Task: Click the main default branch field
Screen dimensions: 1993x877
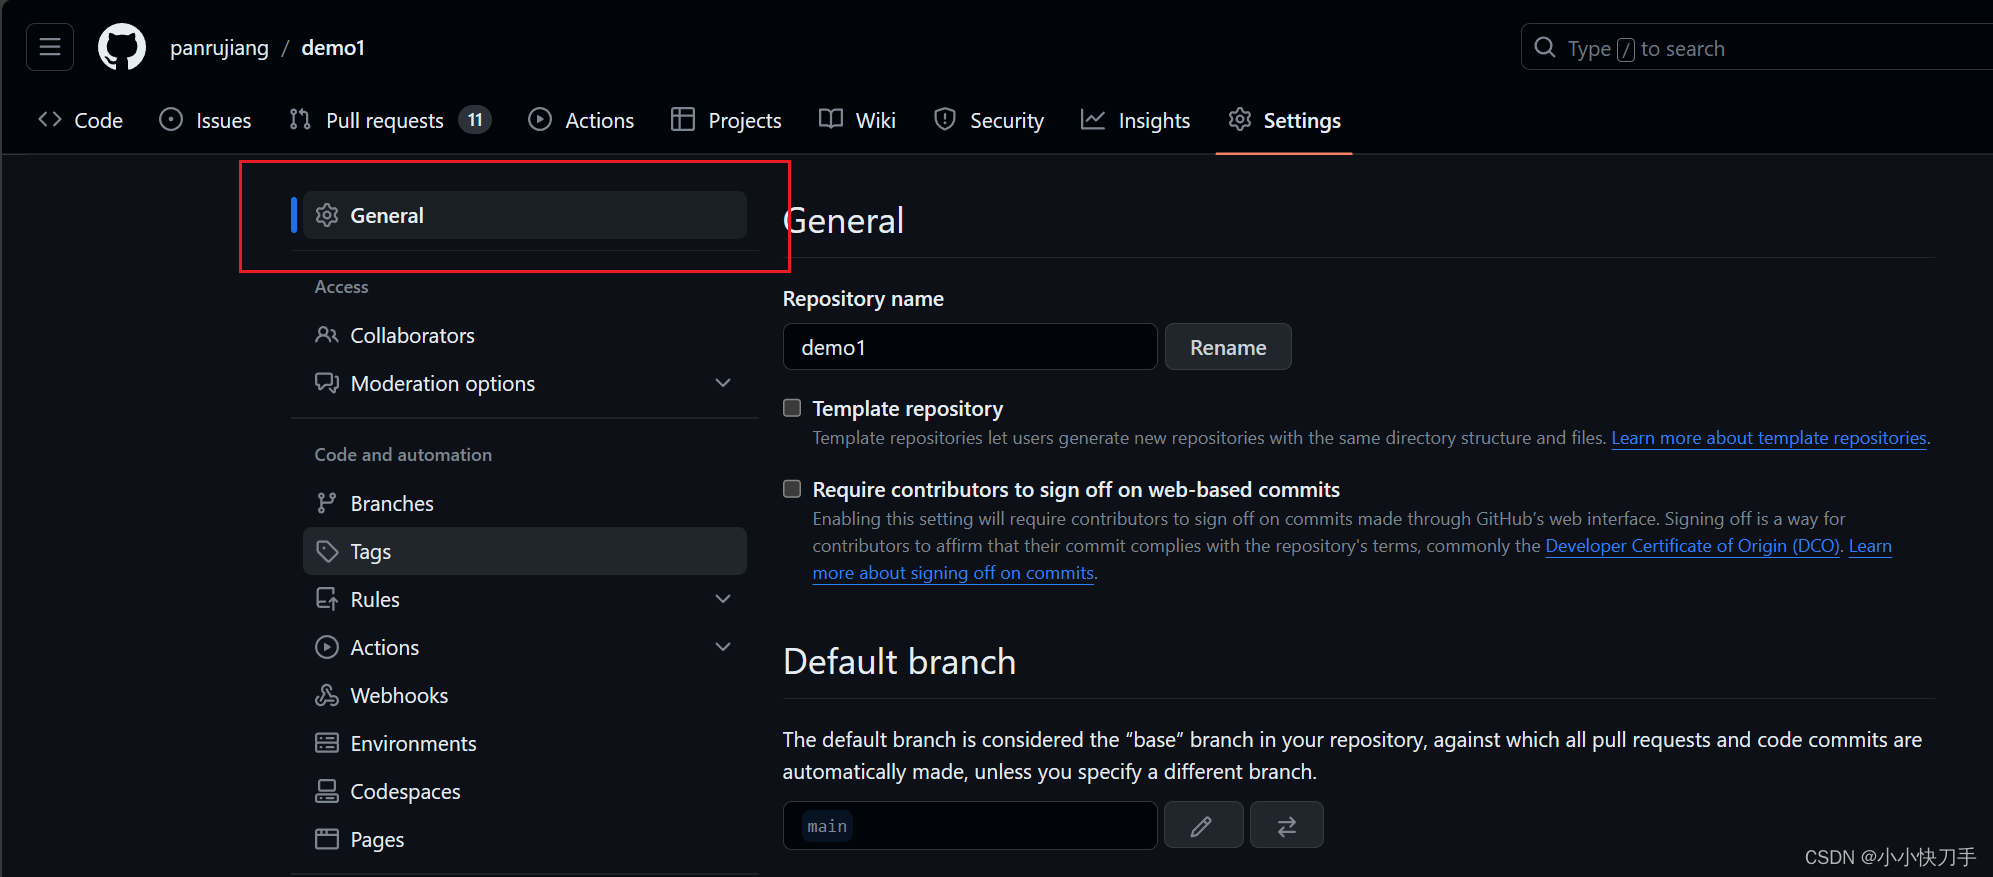Action: 970,825
